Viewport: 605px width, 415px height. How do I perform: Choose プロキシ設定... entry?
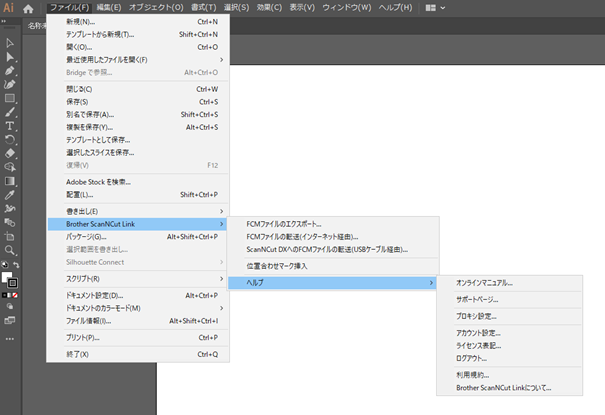(x=509, y=316)
